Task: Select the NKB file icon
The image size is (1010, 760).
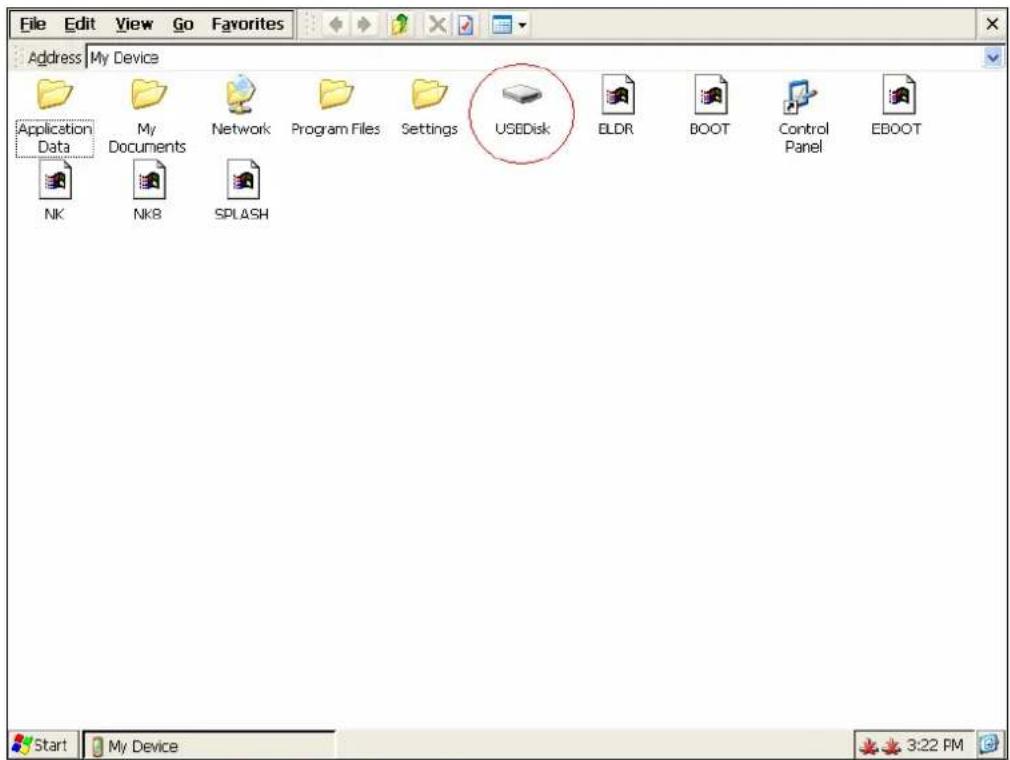Action: 148,191
